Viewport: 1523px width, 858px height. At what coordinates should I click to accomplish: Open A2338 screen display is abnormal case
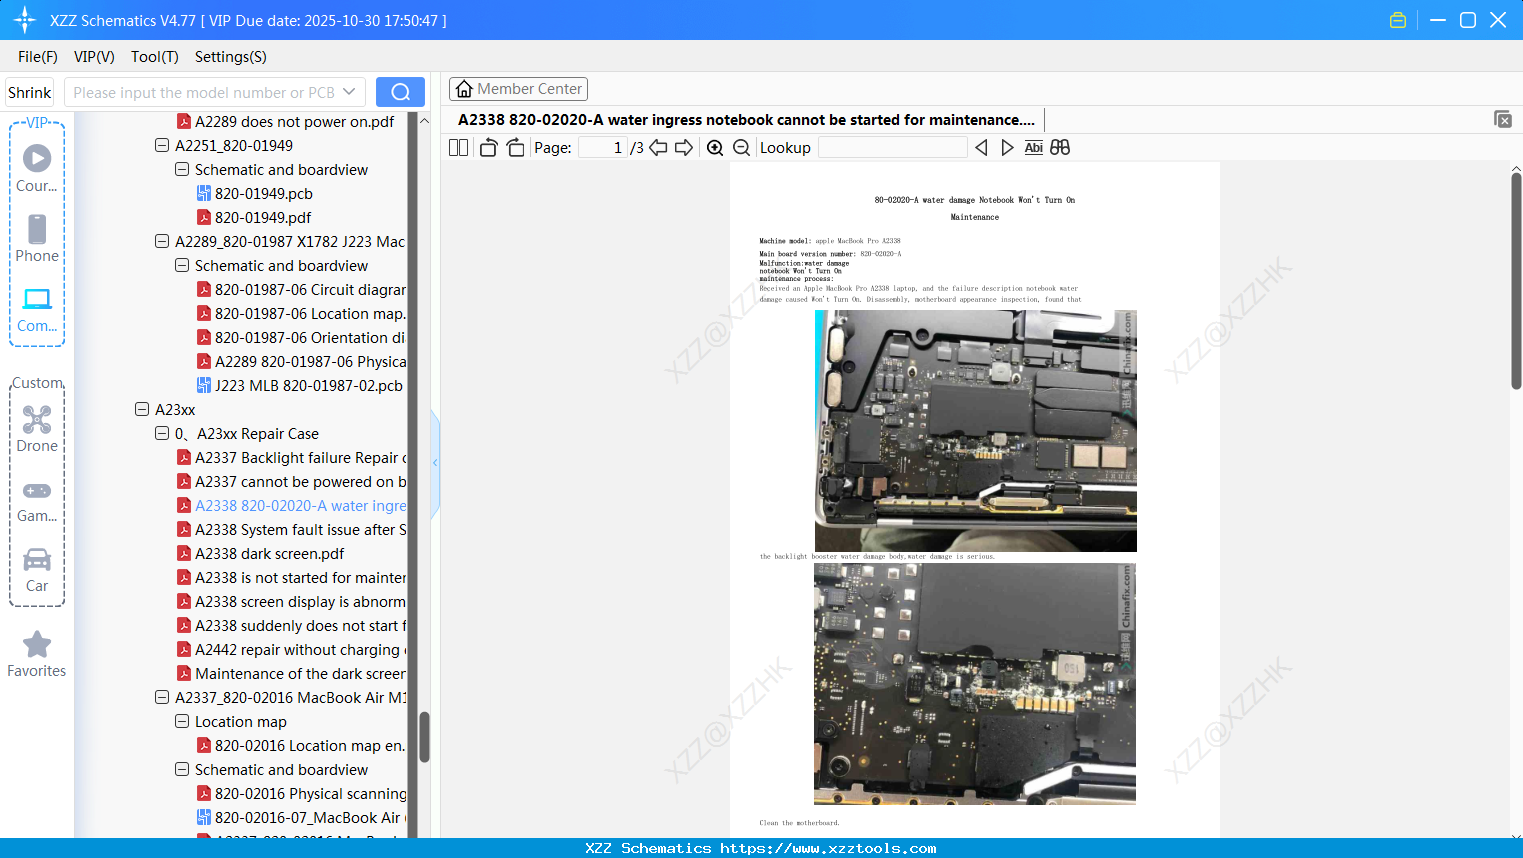click(x=291, y=602)
